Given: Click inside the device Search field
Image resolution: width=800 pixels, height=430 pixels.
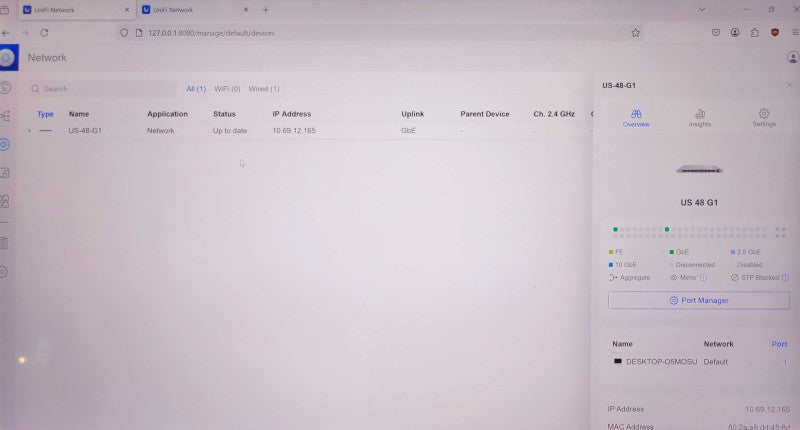Looking at the screenshot, I should coord(102,89).
